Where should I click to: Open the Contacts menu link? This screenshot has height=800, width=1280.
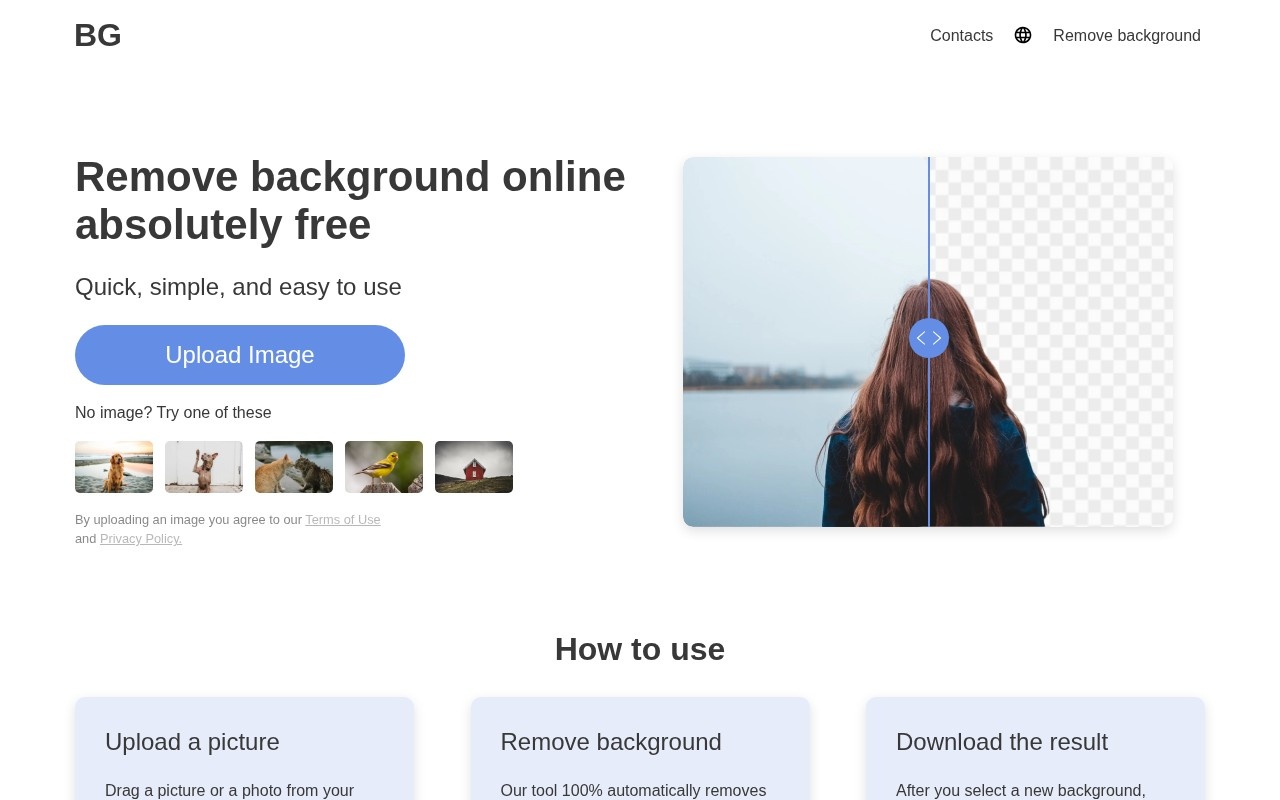point(961,35)
